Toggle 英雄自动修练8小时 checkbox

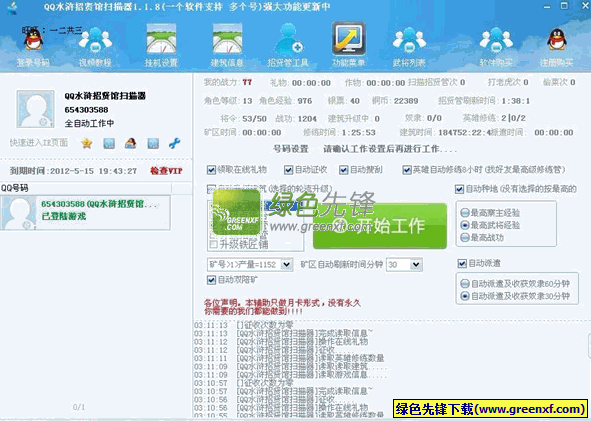[407, 170]
